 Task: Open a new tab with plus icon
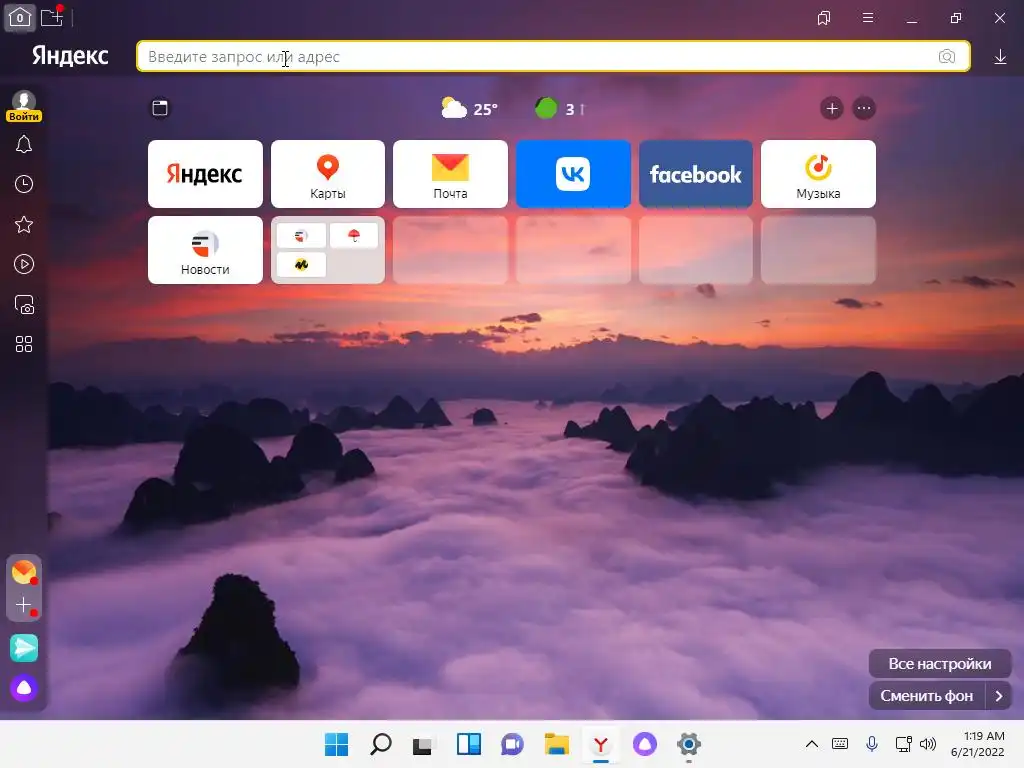(x=52, y=17)
